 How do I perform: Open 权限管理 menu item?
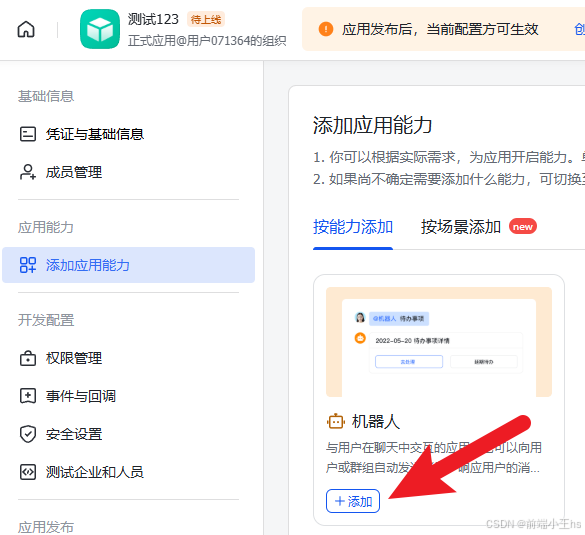[x=128, y=358]
